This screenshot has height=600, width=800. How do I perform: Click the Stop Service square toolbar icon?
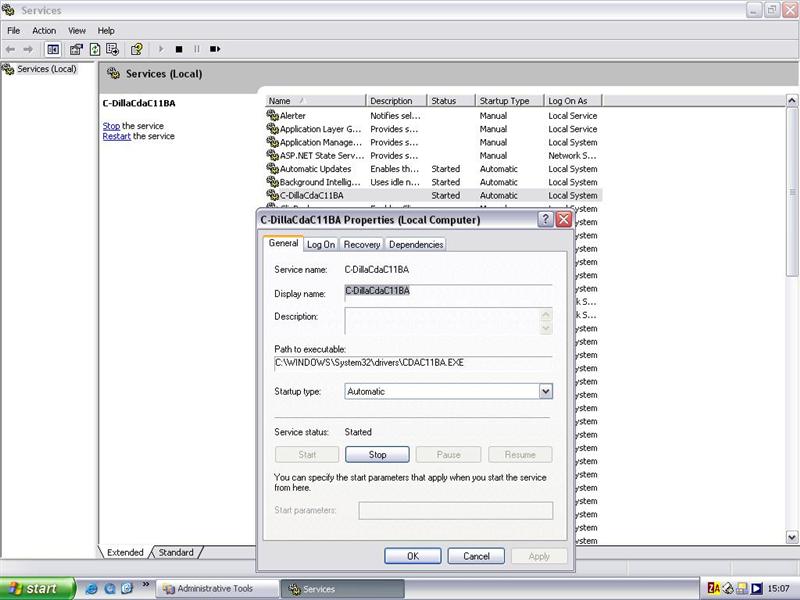(179, 49)
